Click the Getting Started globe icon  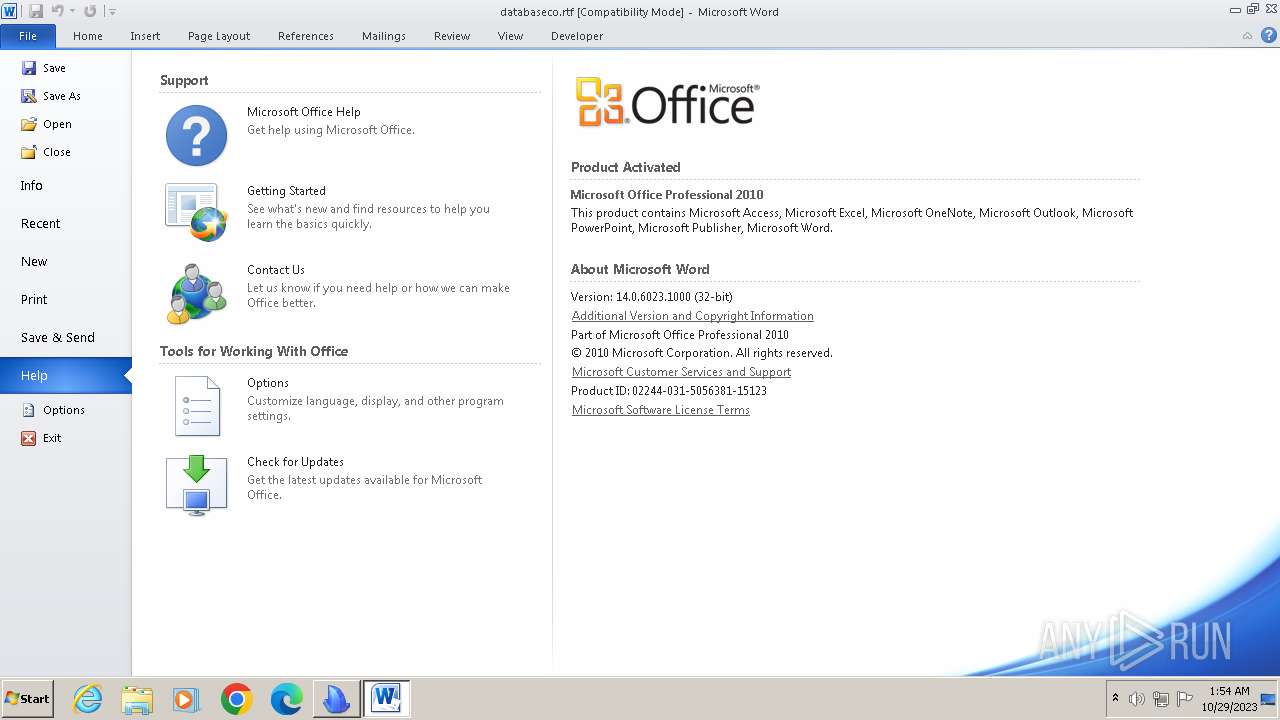pos(196,212)
